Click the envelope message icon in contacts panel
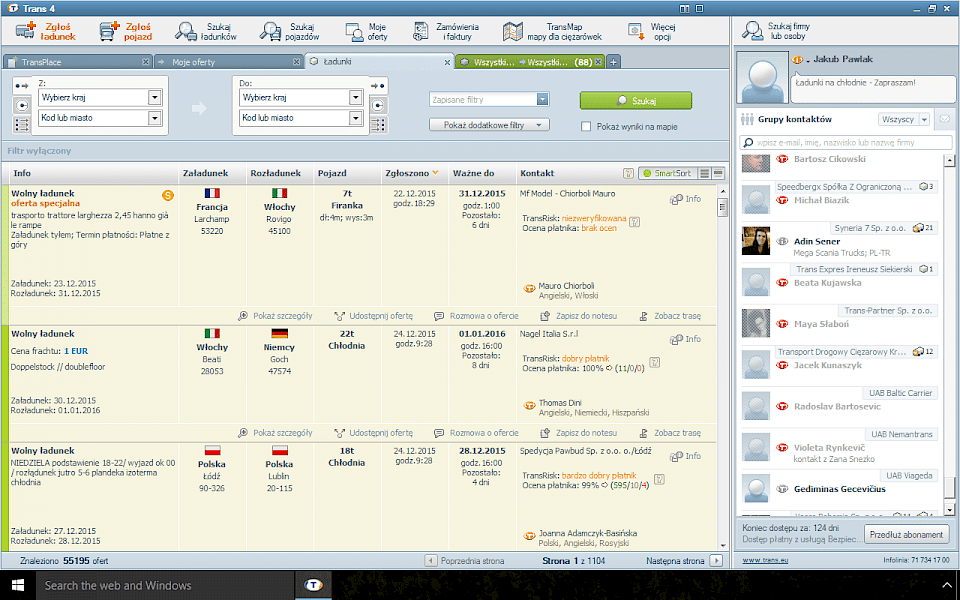The width and height of the screenshot is (960, 600). click(x=945, y=119)
